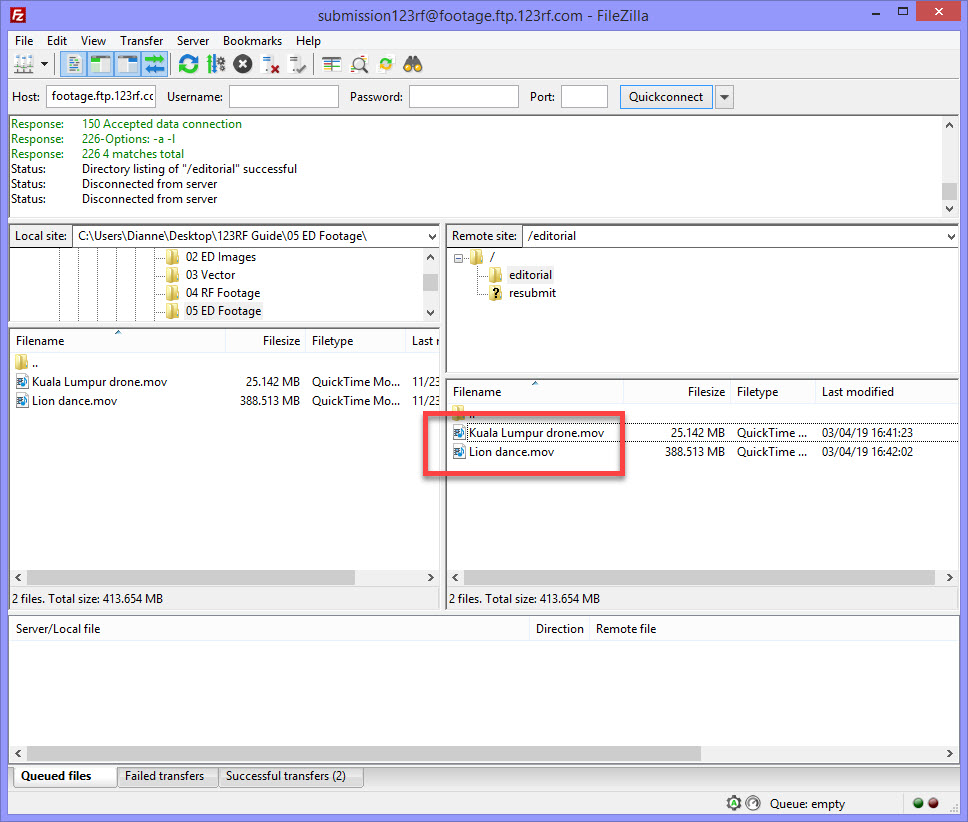
Task: Open the Local site path dropdown
Action: click(432, 236)
